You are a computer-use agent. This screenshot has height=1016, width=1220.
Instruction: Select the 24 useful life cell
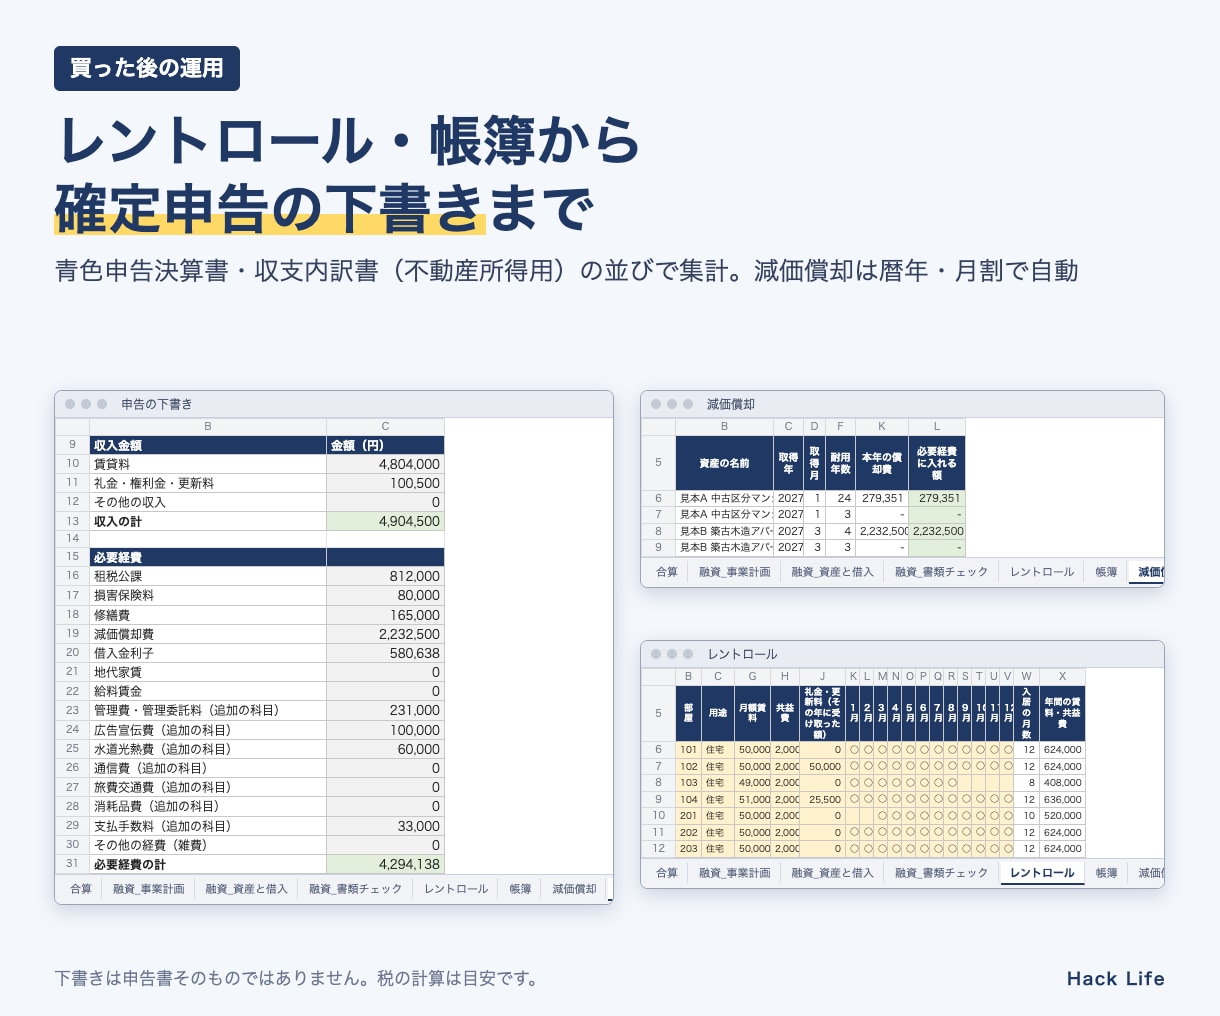pos(841,498)
